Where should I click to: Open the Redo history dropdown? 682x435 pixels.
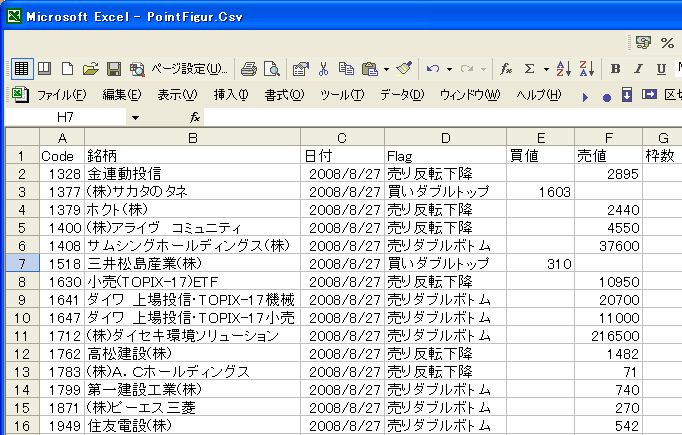(483, 69)
